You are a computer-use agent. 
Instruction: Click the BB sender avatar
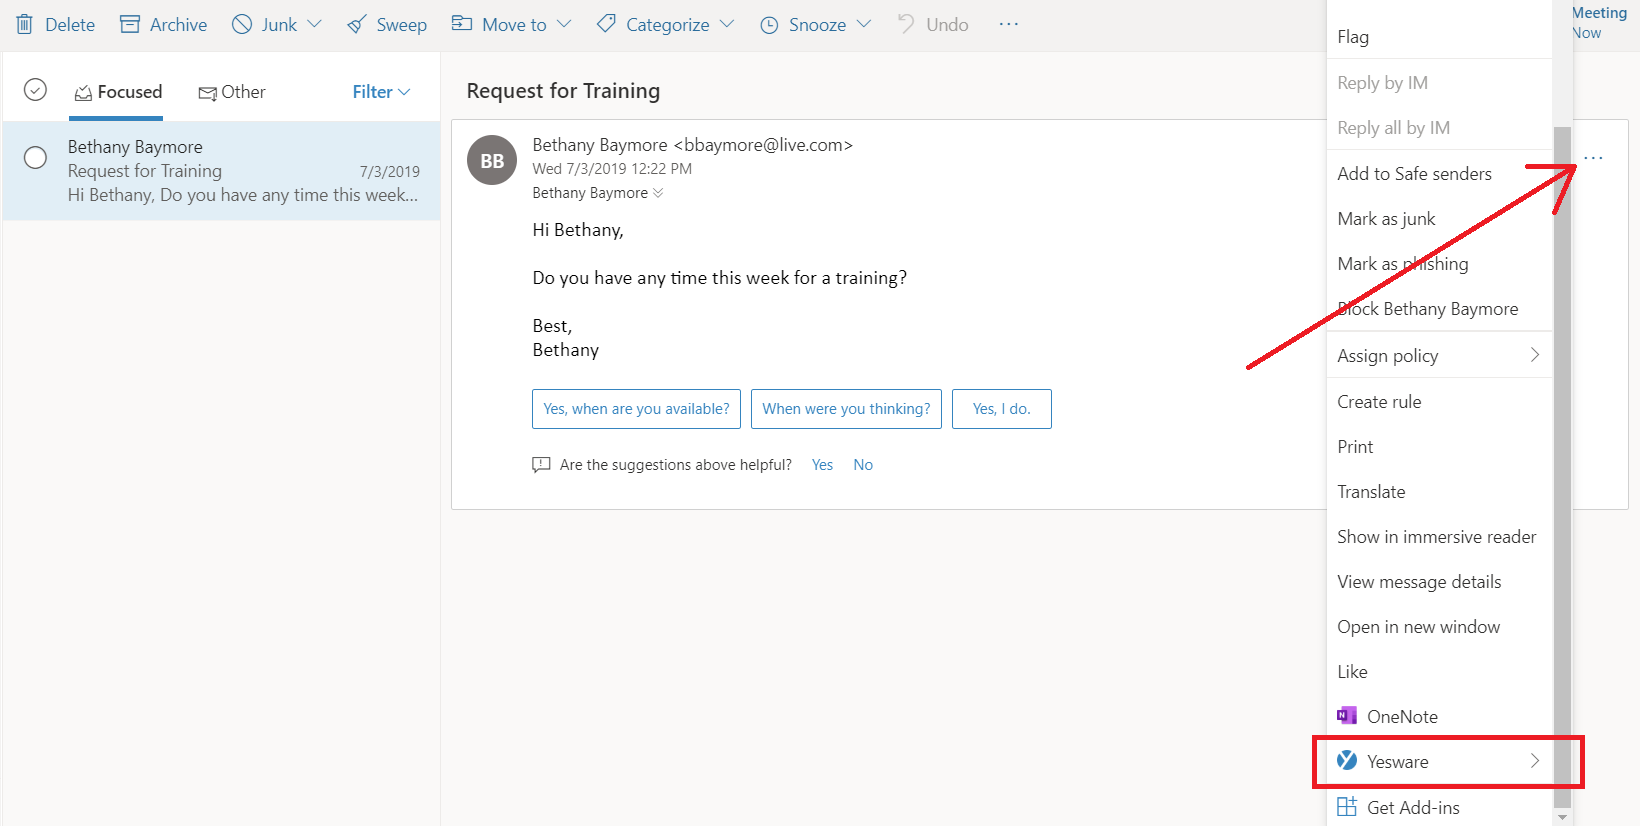[x=492, y=160]
